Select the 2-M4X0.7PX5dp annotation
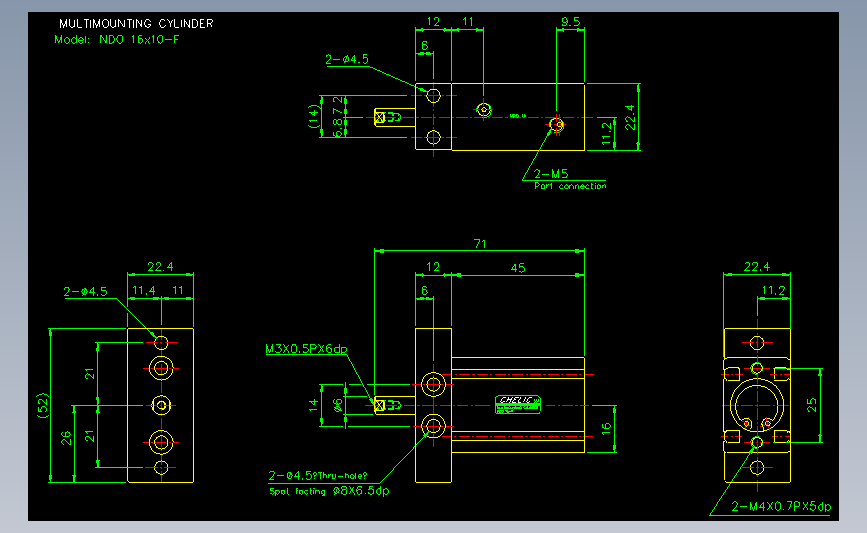This screenshot has width=867, height=533. click(x=781, y=506)
